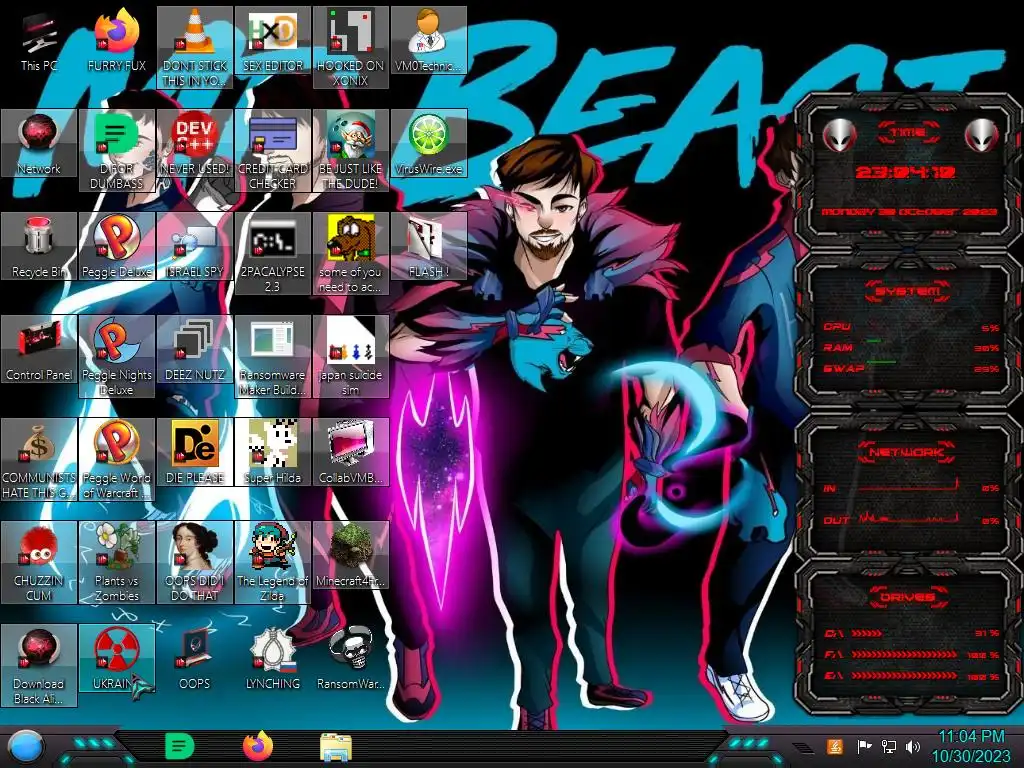Select the UKRAIN radiation symbol icon
Image resolution: width=1024 pixels, height=768 pixels.
pos(117,658)
